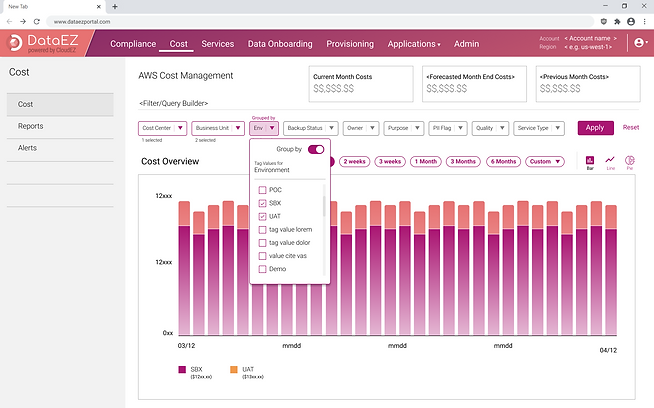654x408 pixels.
Task: Open the Previous Month Costs card
Action: click(588, 84)
